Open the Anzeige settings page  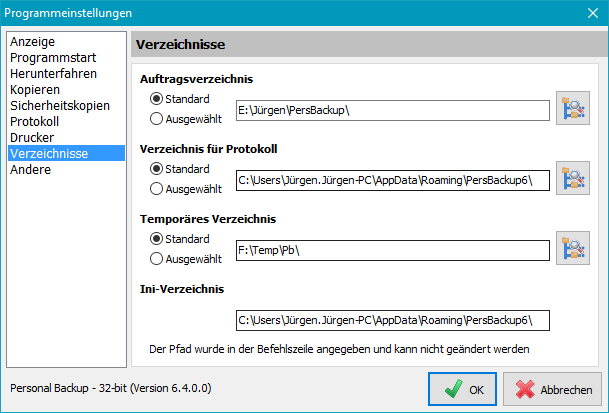point(66,42)
